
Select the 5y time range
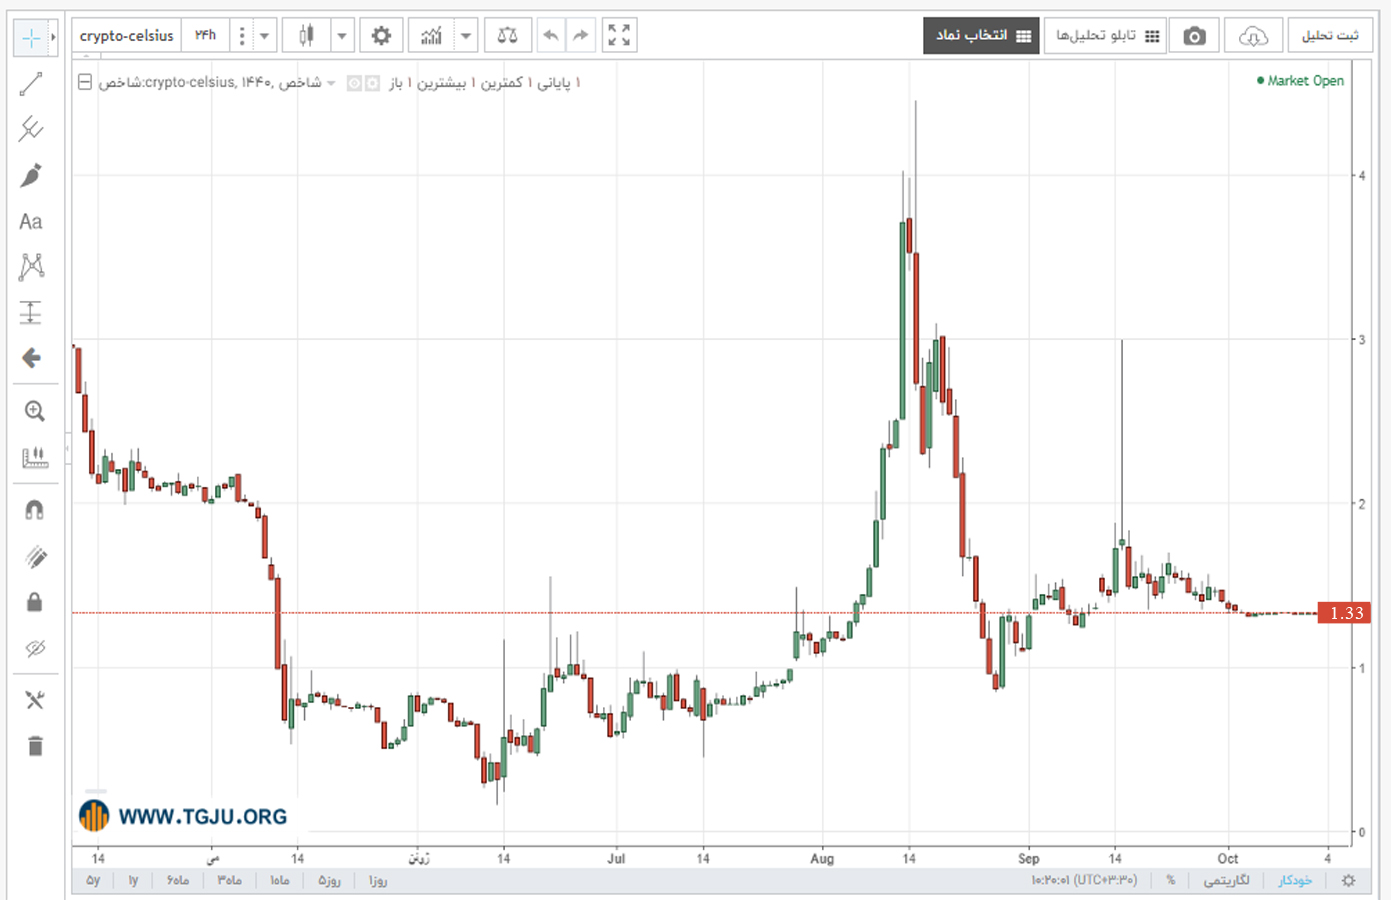(93, 881)
